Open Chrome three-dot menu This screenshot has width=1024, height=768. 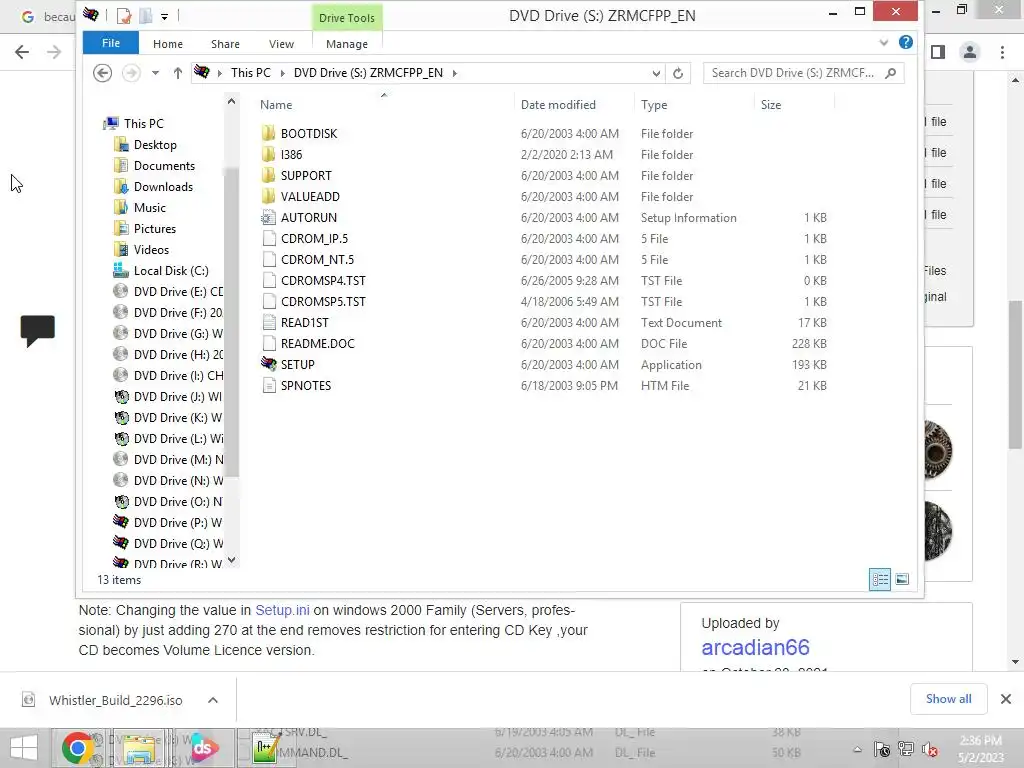click(x=1002, y=52)
